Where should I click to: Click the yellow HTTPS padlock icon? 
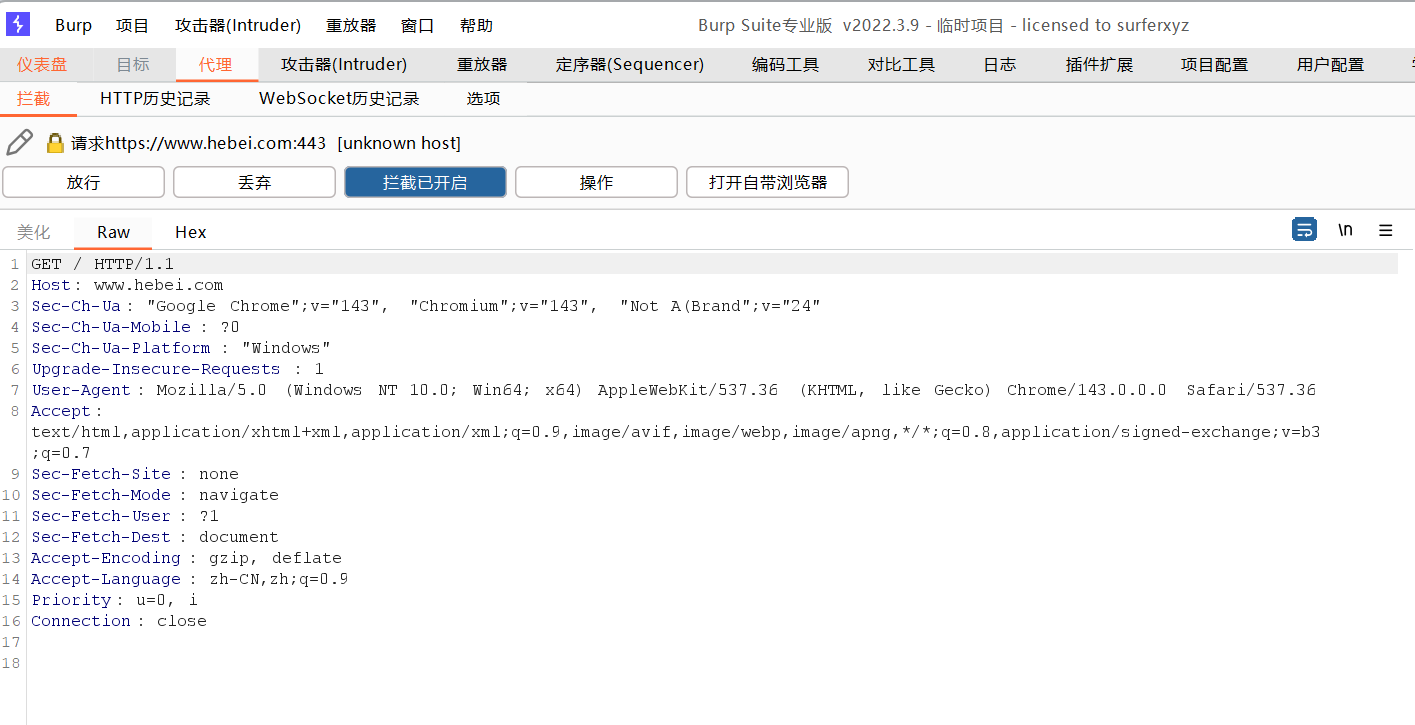(x=55, y=143)
